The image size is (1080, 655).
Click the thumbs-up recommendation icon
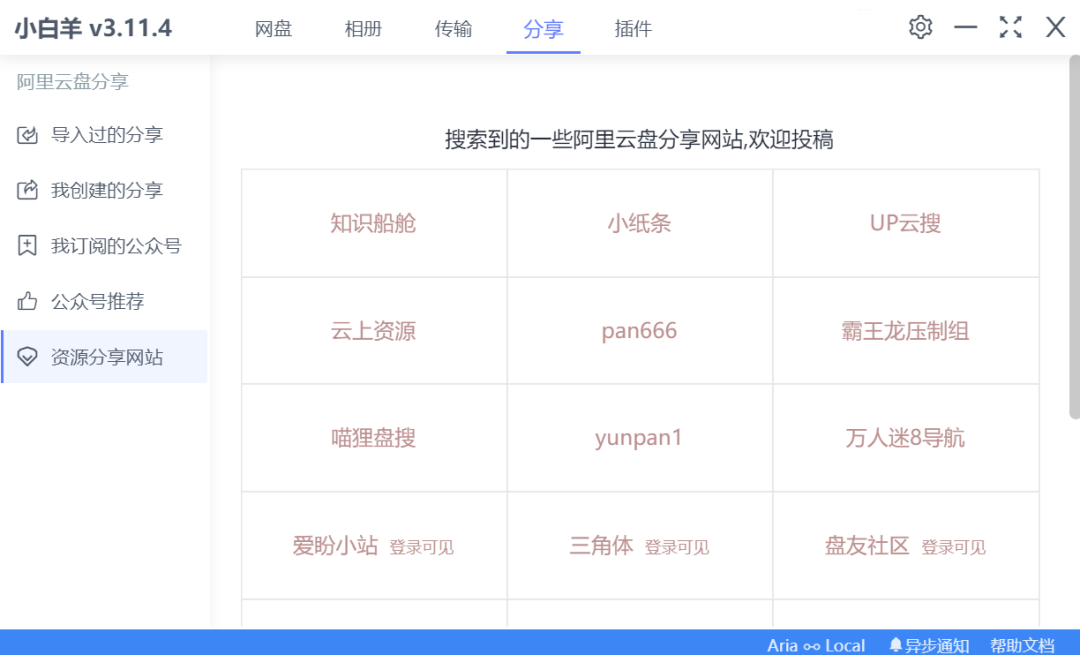(x=27, y=301)
